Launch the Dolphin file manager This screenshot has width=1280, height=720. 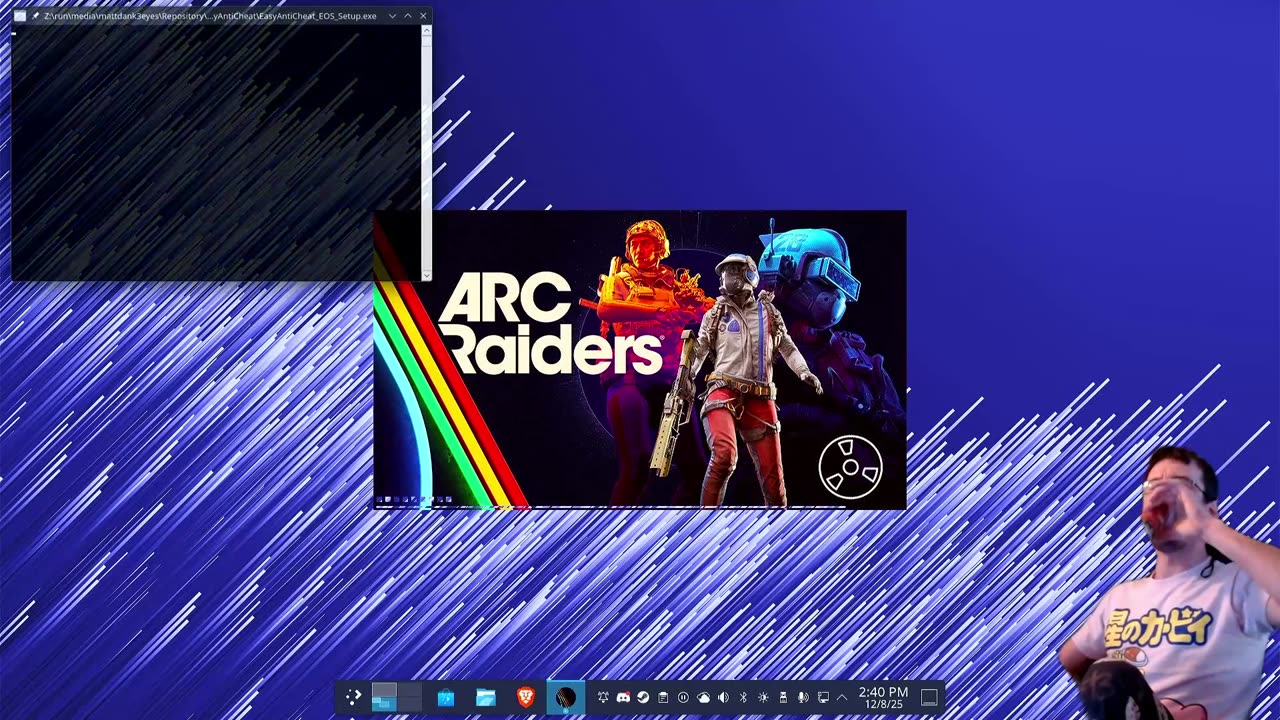pyautogui.click(x=486, y=697)
